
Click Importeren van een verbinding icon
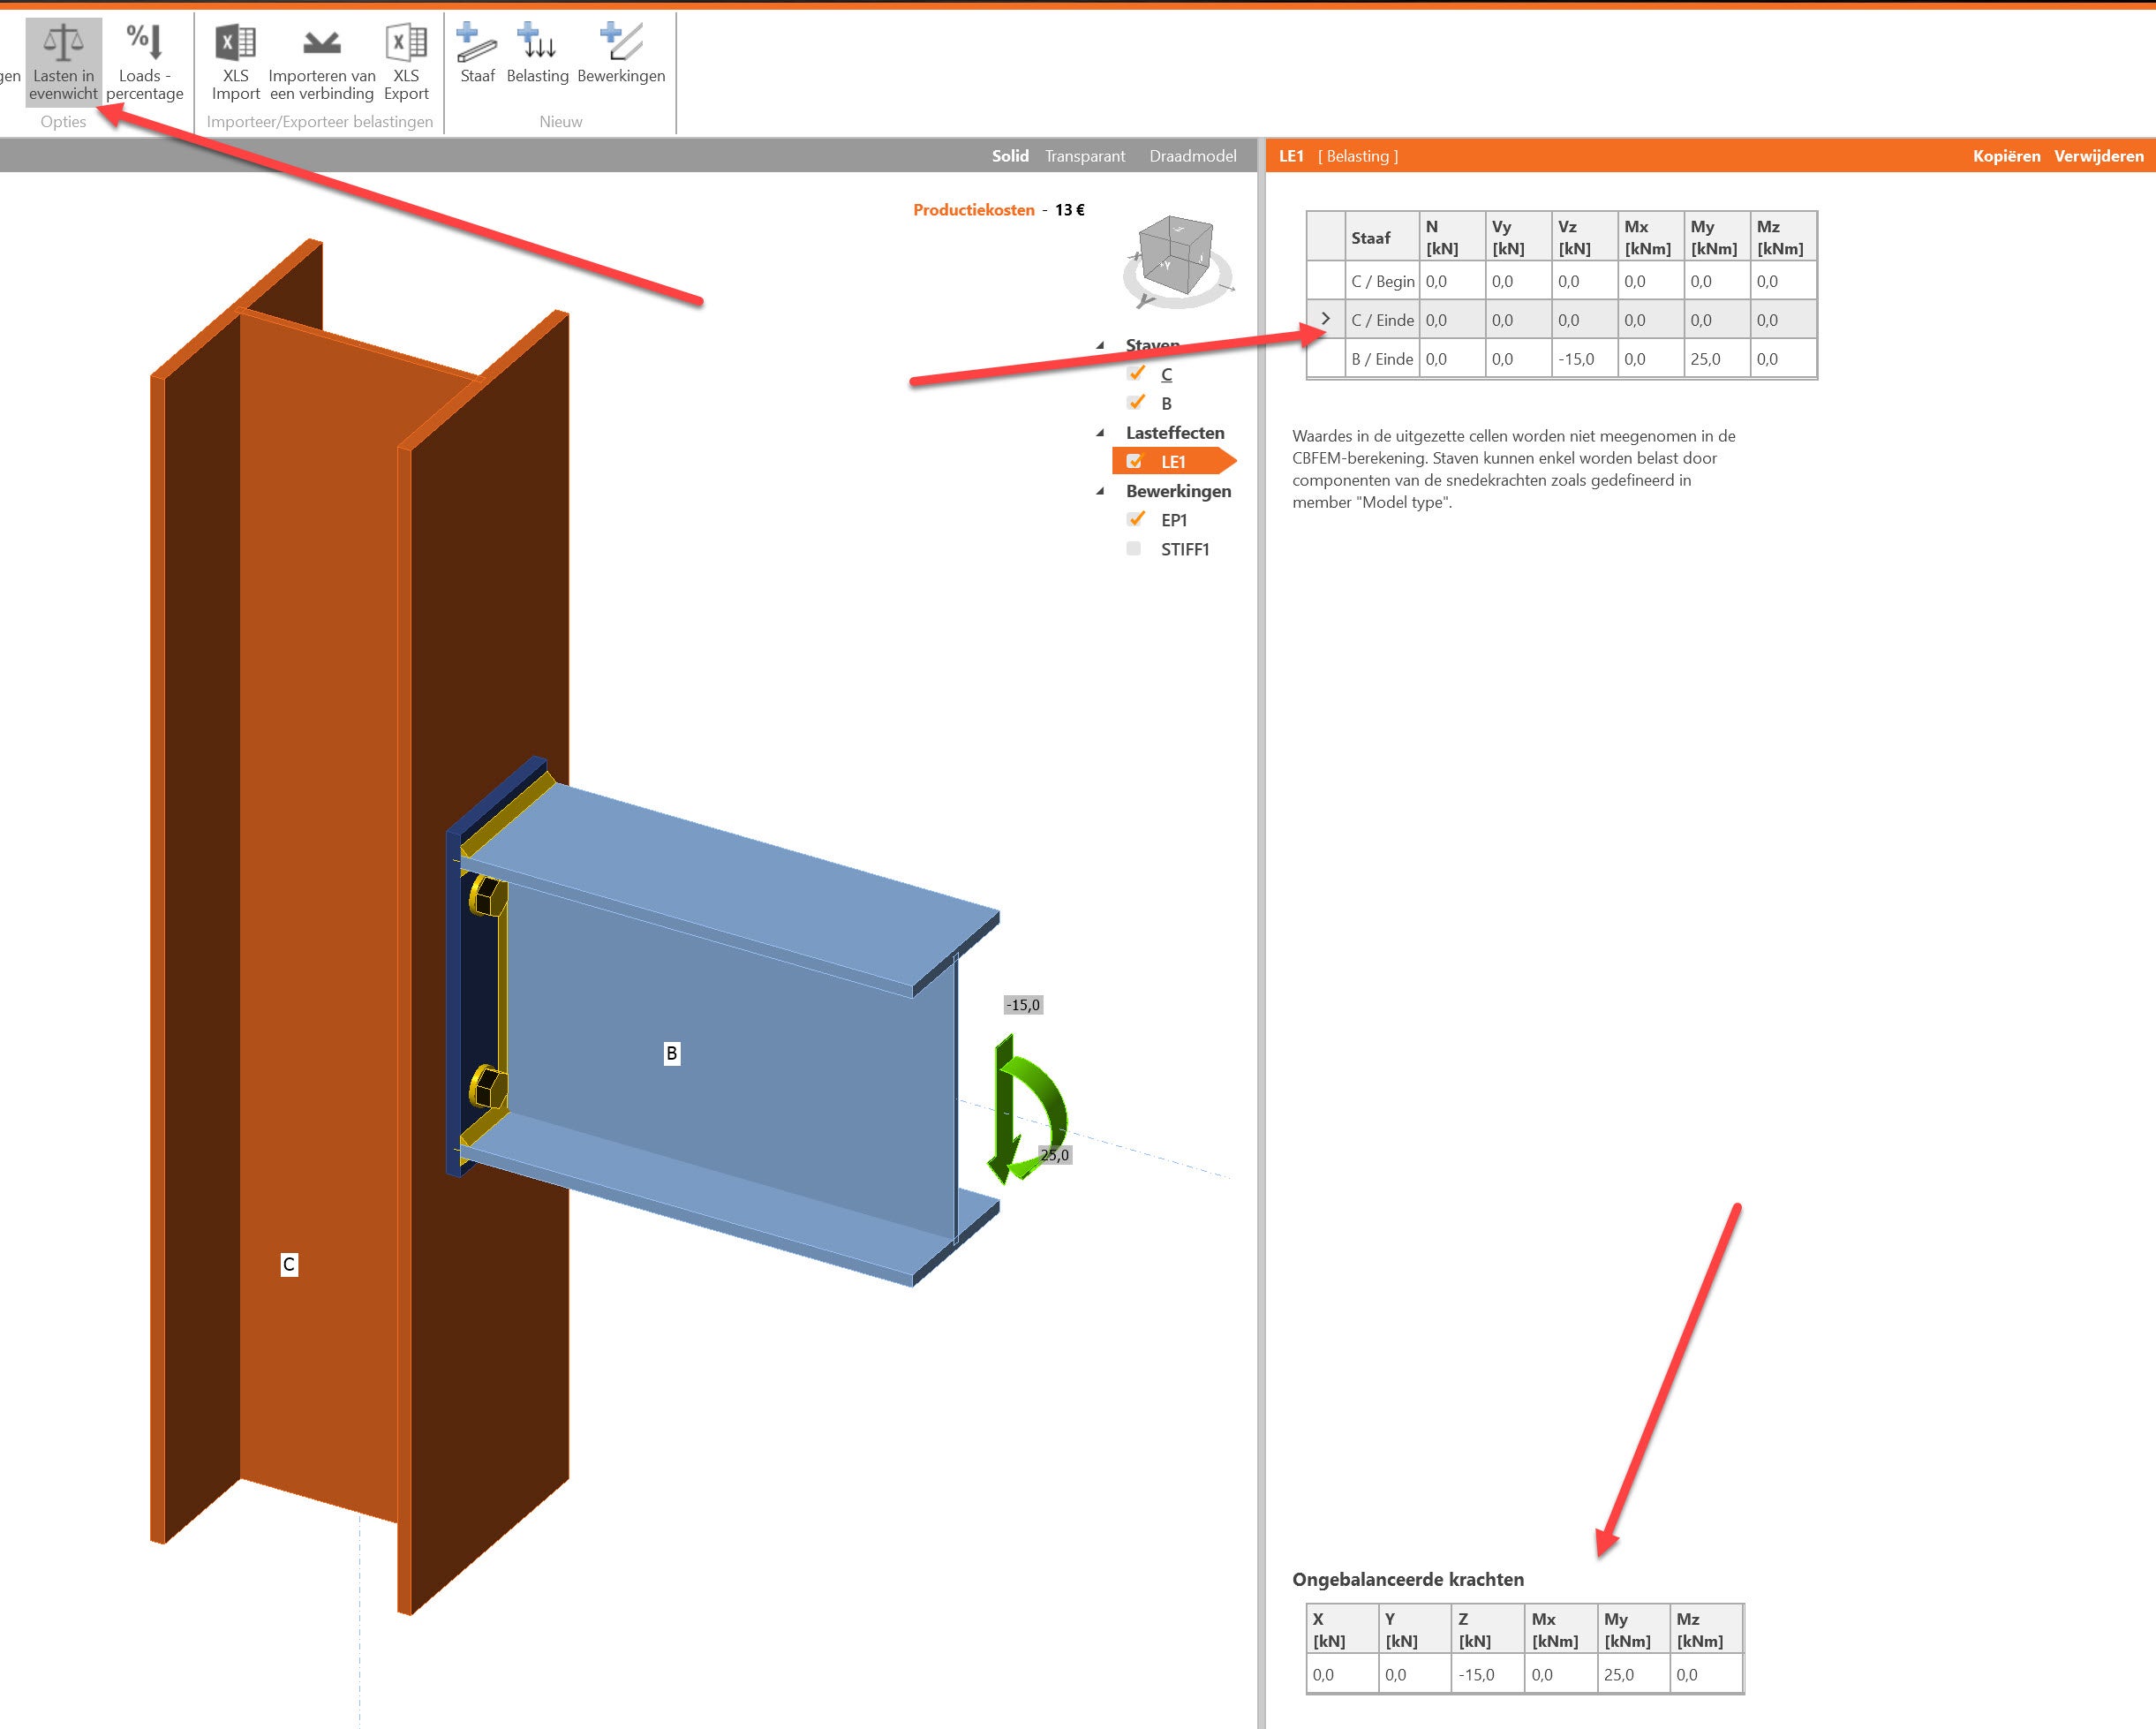(x=321, y=43)
